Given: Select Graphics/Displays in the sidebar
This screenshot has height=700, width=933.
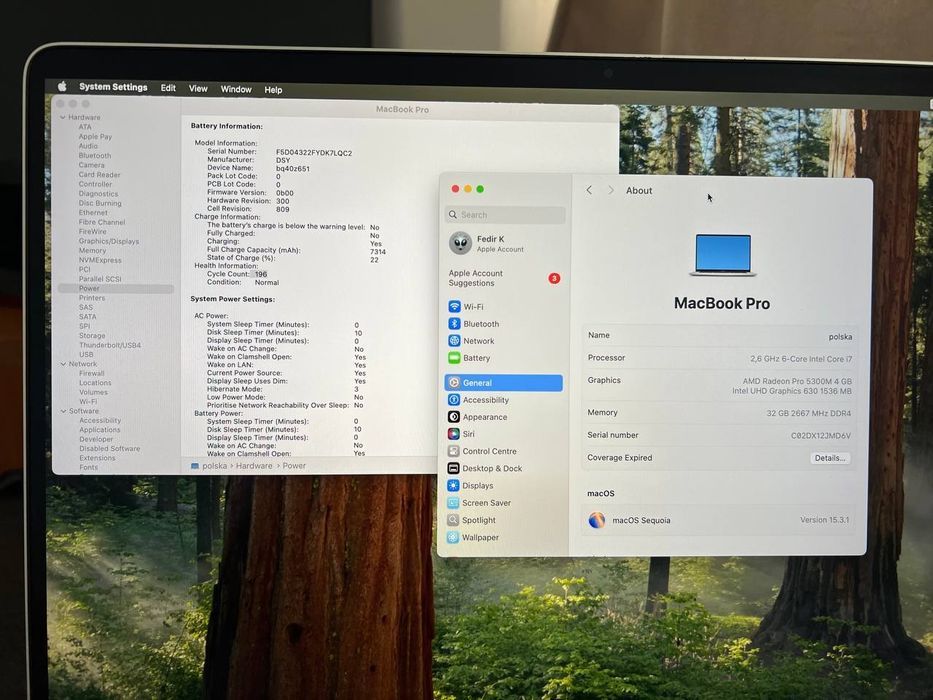Looking at the screenshot, I should (109, 241).
